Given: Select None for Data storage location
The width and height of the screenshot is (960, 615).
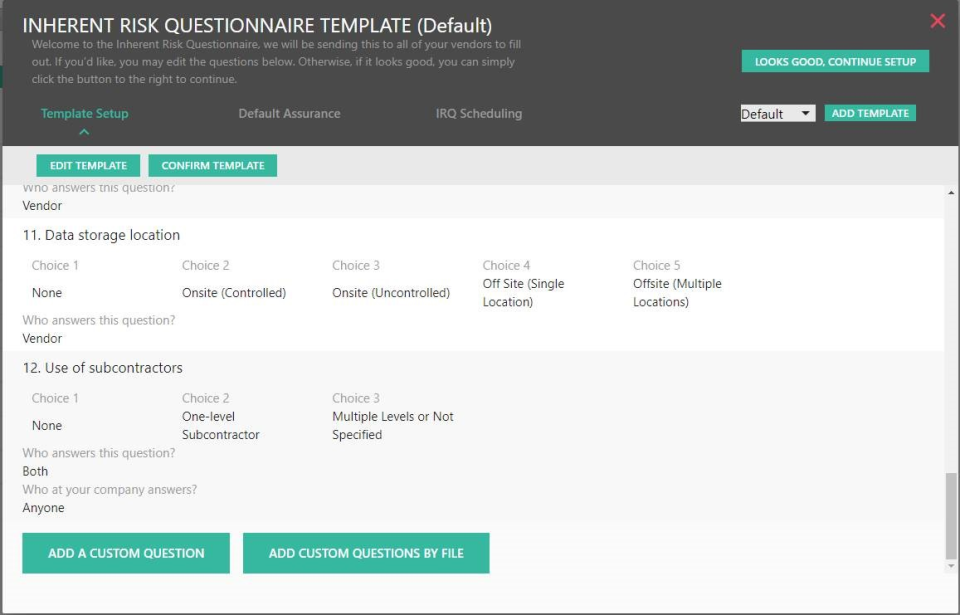Looking at the screenshot, I should pos(48,293).
